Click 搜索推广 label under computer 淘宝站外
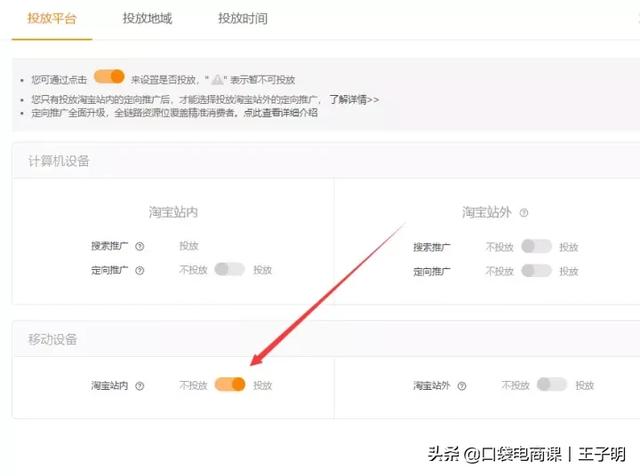Viewport: 640px width, 476px height. click(x=432, y=247)
